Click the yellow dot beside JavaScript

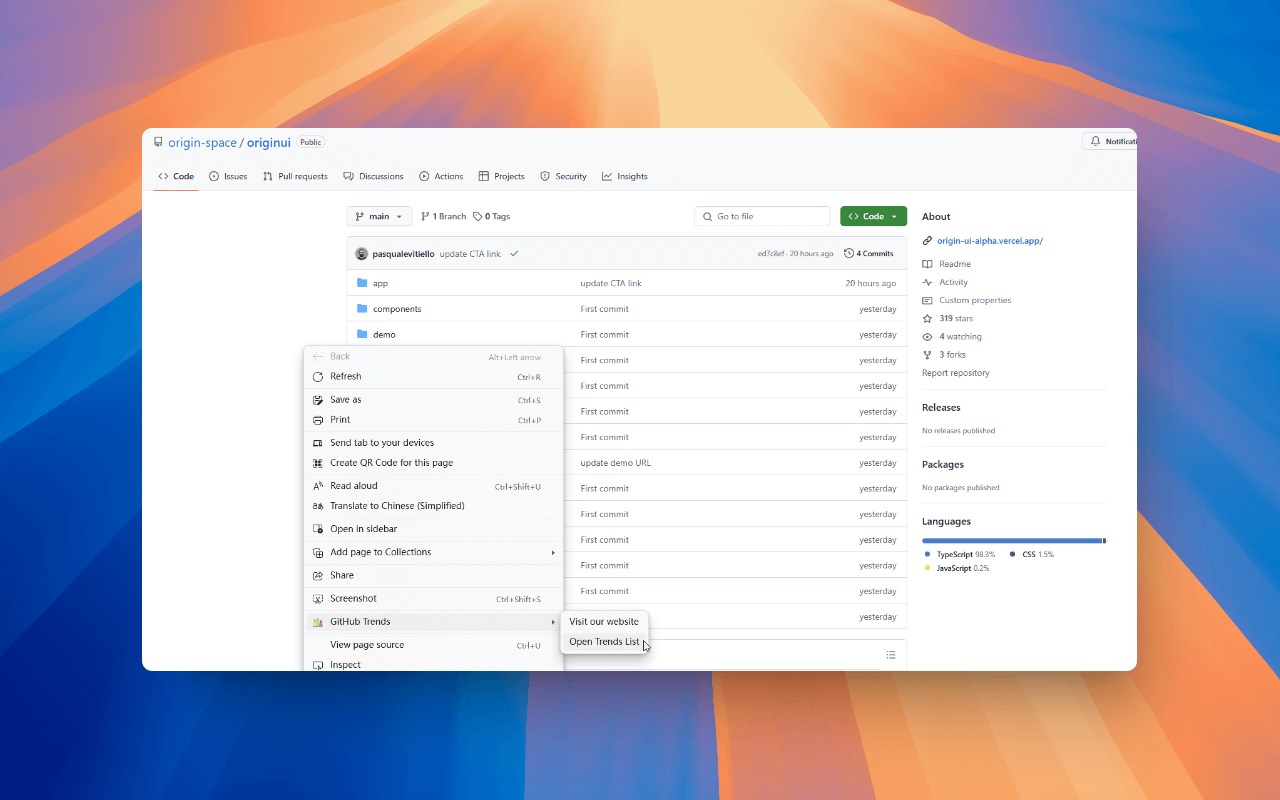[x=928, y=568]
